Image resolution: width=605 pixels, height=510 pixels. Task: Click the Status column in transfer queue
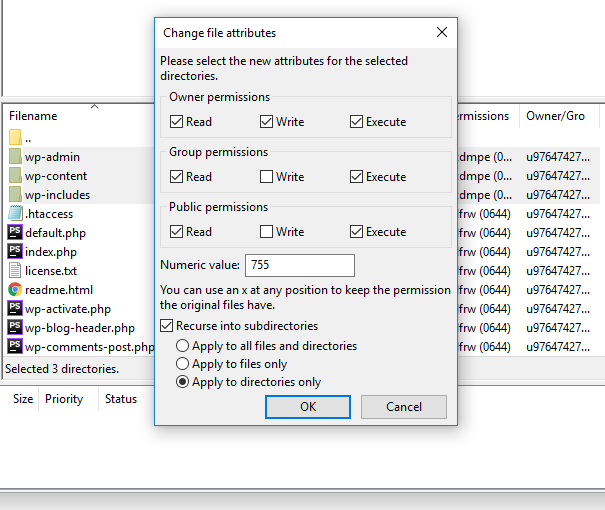[x=121, y=399]
